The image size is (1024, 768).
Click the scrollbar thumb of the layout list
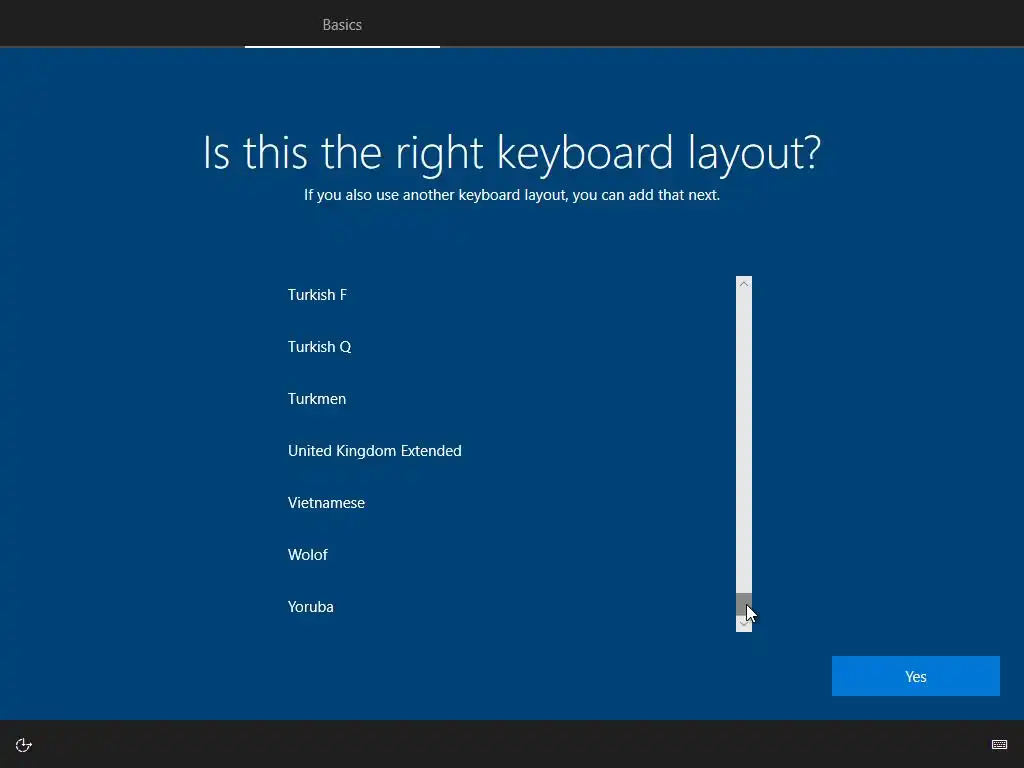pos(744,604)
